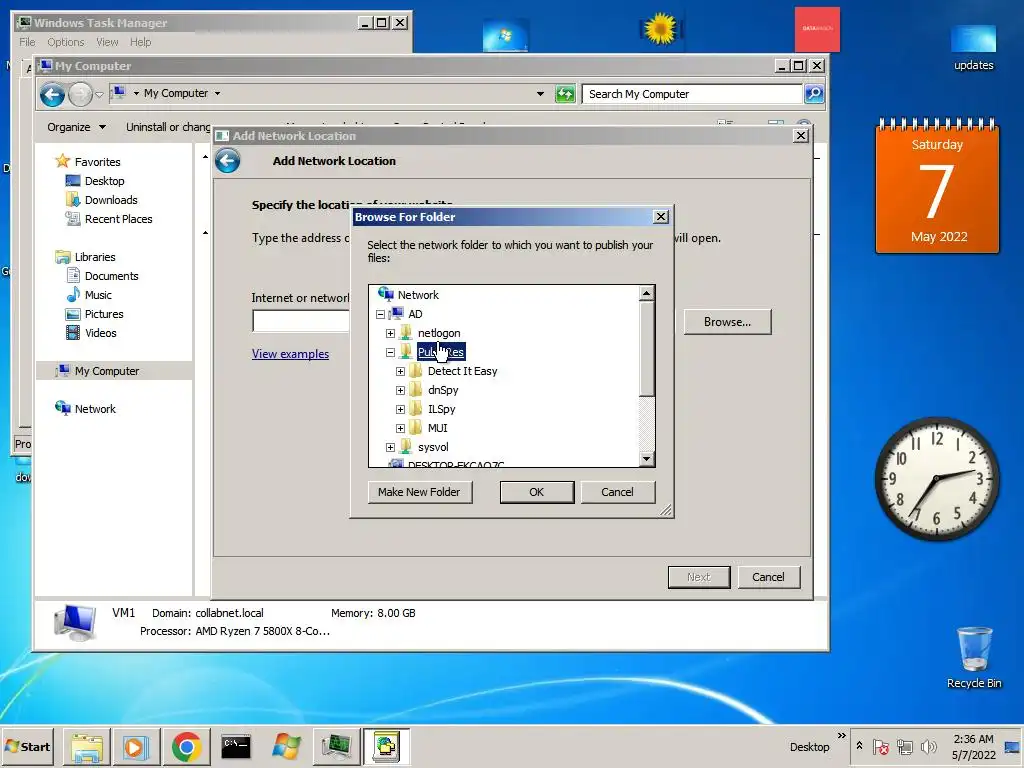Open the Organize menu

pos(76,127)
